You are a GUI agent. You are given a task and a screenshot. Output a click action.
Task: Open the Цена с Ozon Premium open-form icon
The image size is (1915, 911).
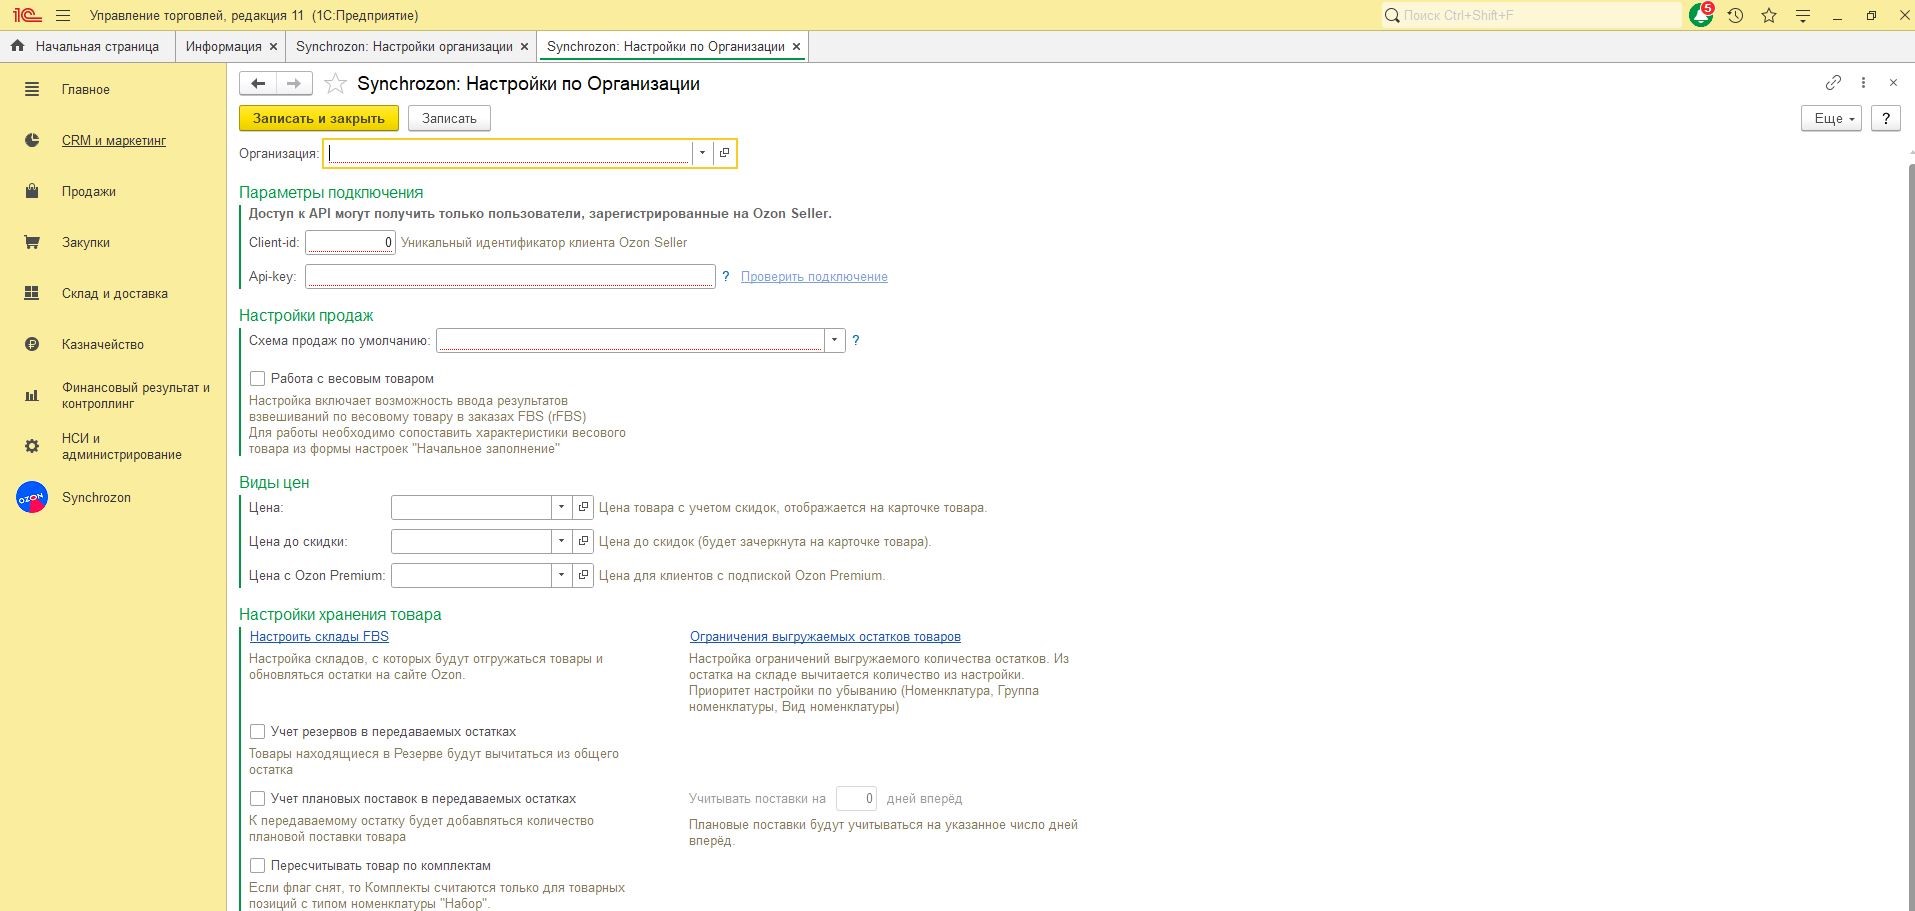(584, 575)
